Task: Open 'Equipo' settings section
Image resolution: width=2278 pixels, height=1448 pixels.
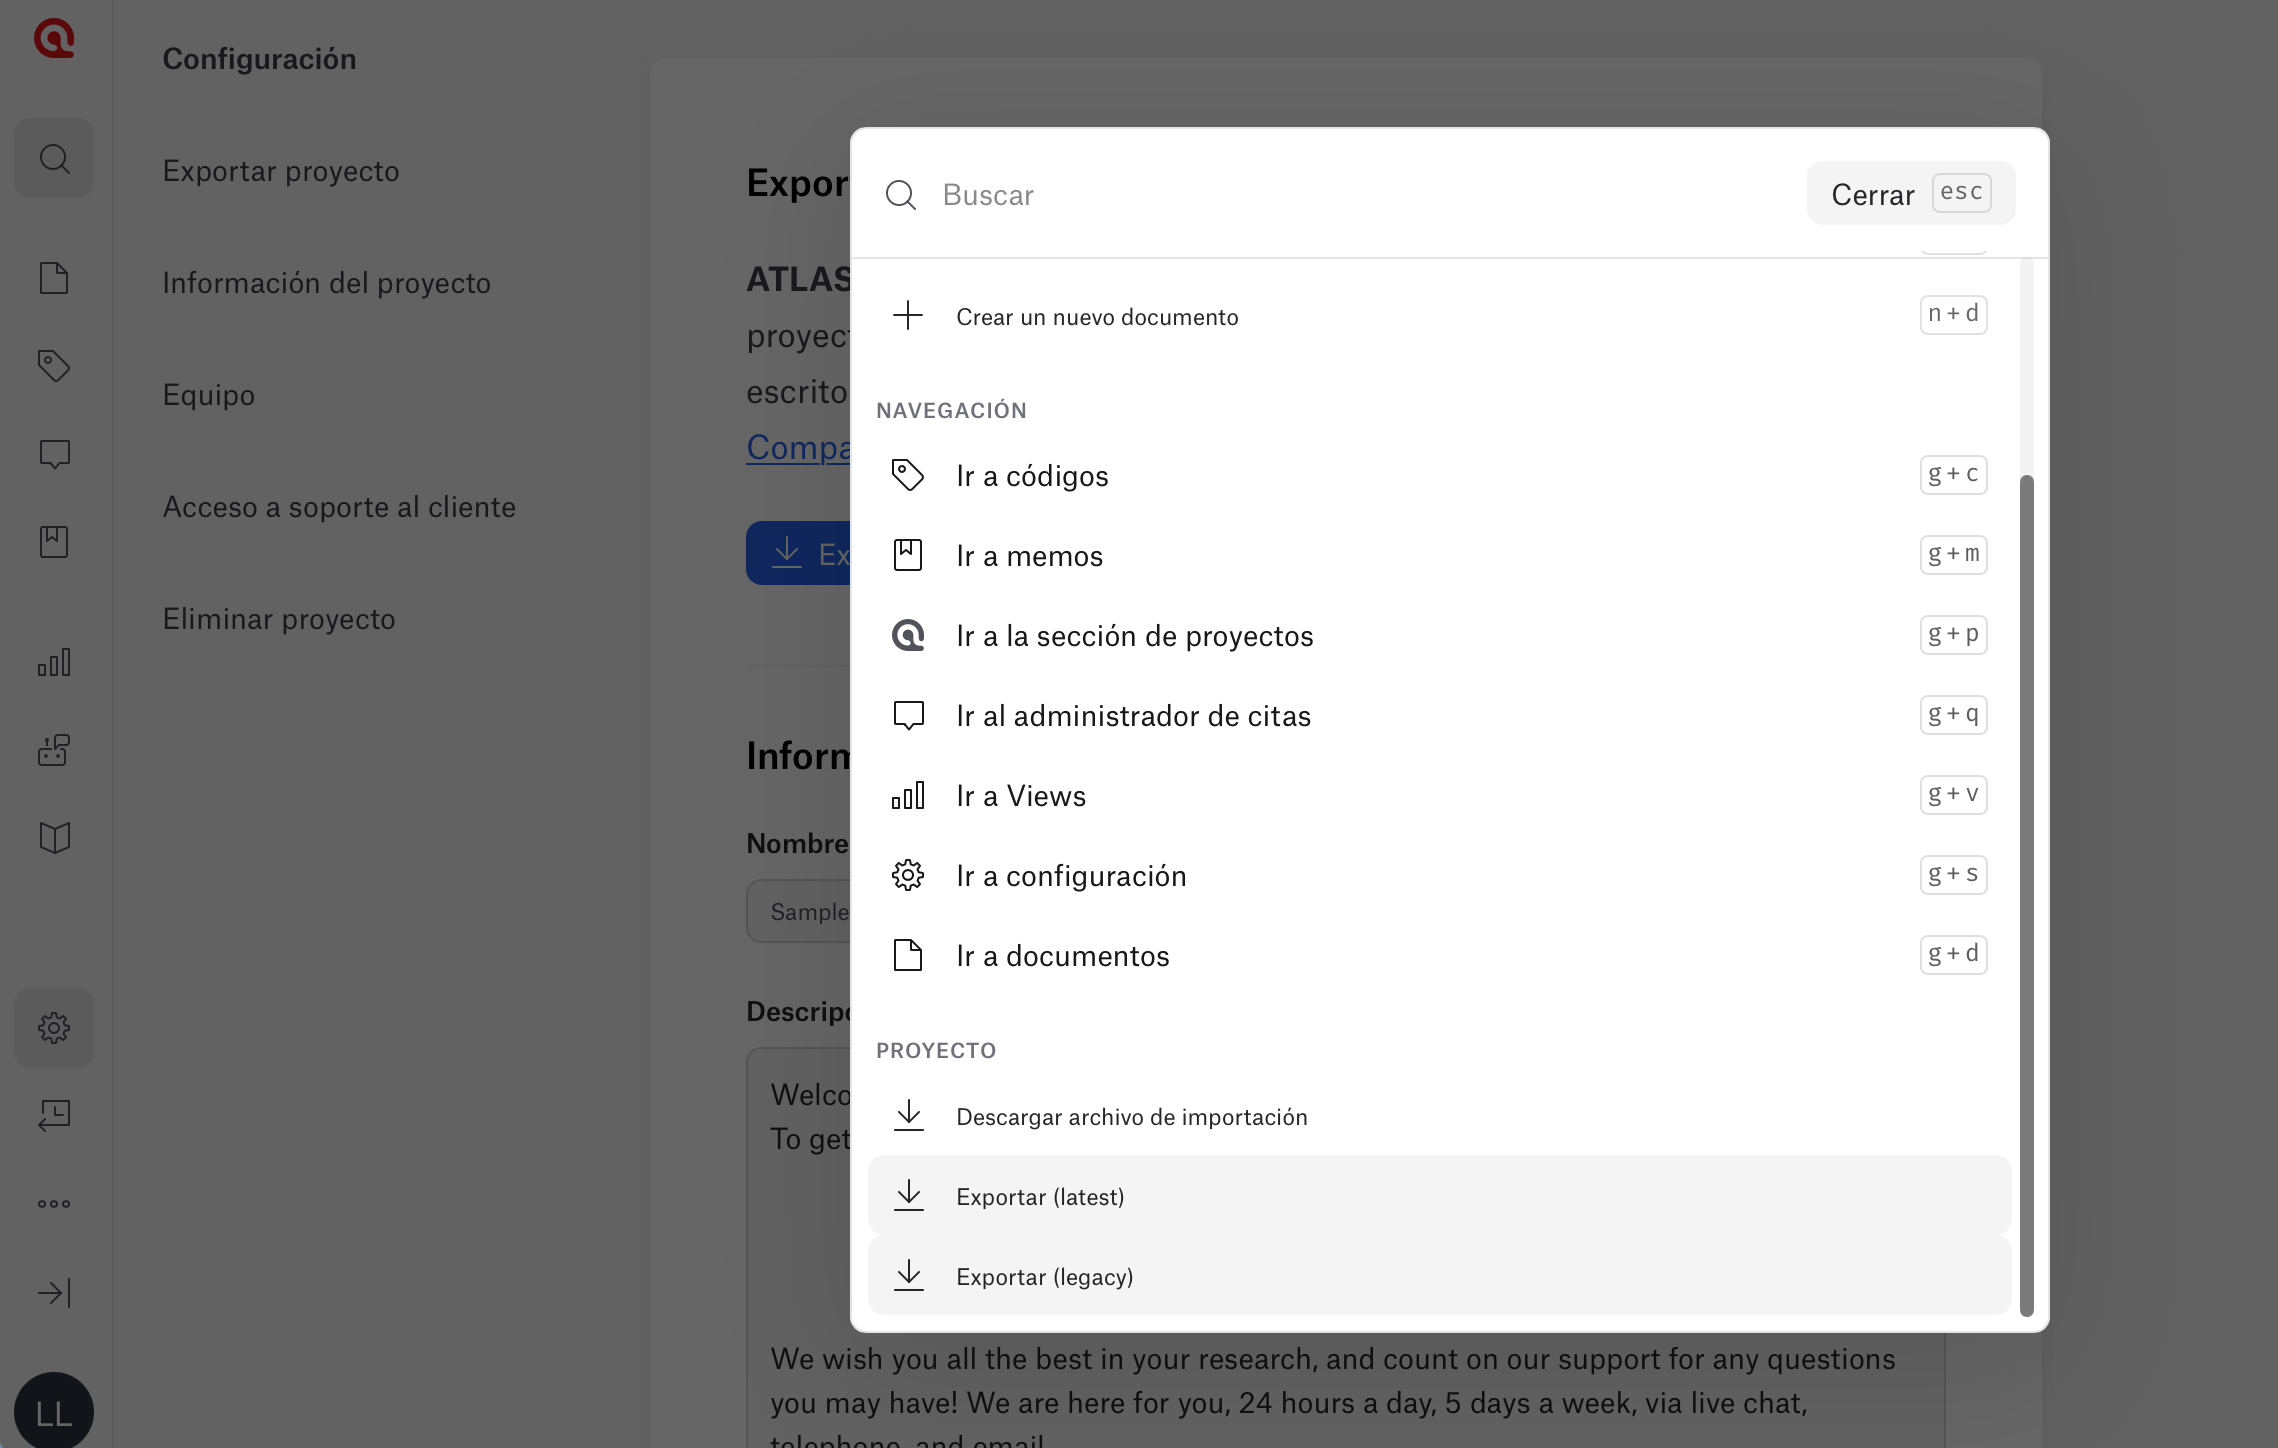Action: (209, 395)
